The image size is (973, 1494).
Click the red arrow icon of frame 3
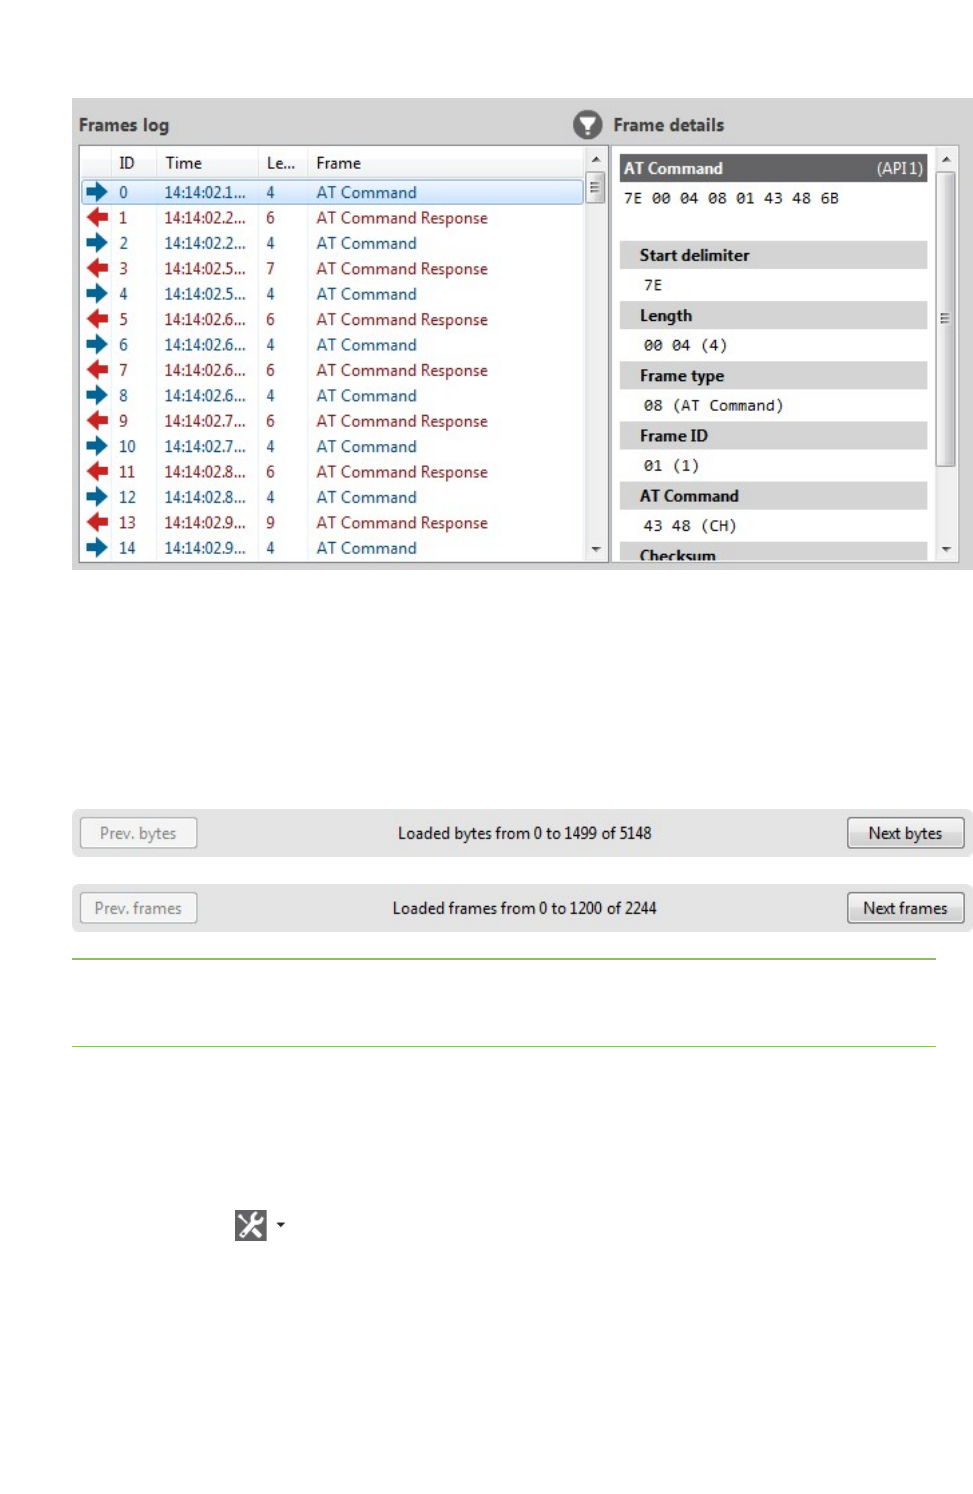(x=97, y=268)
